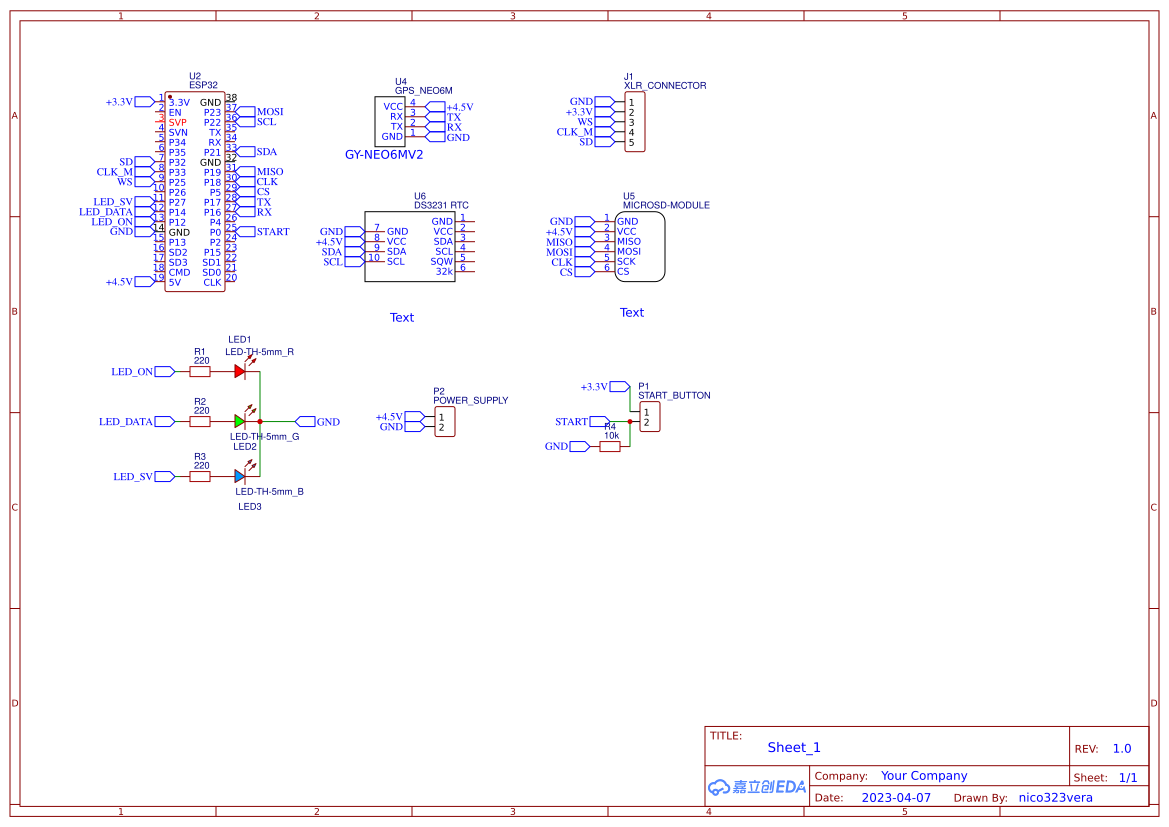Click the green LED2 symbol

click(240, 421)
